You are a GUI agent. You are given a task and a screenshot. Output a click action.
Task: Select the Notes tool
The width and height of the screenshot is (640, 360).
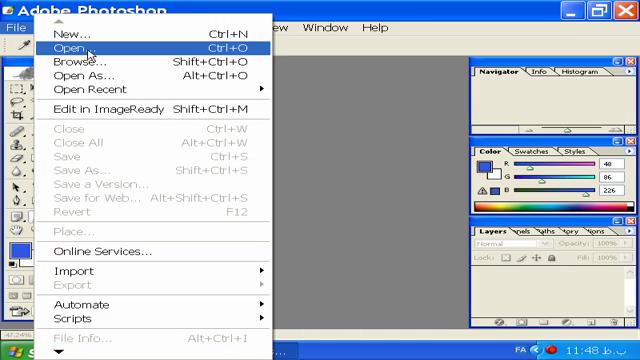[16, 216]
